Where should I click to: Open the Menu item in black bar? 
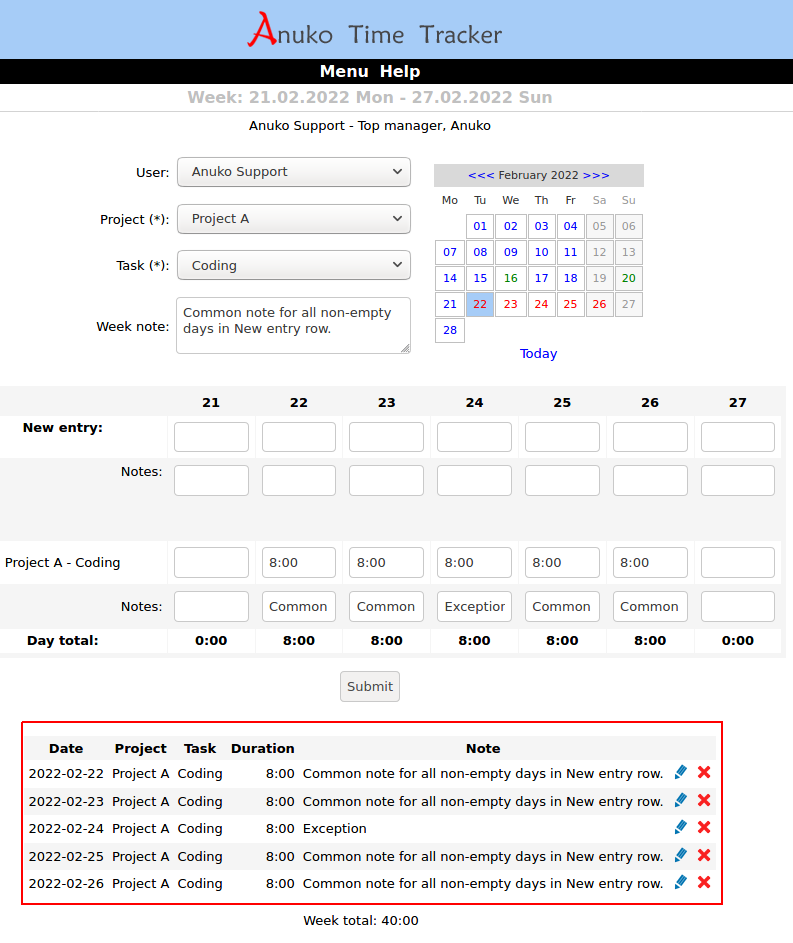[x=344, y=72]
